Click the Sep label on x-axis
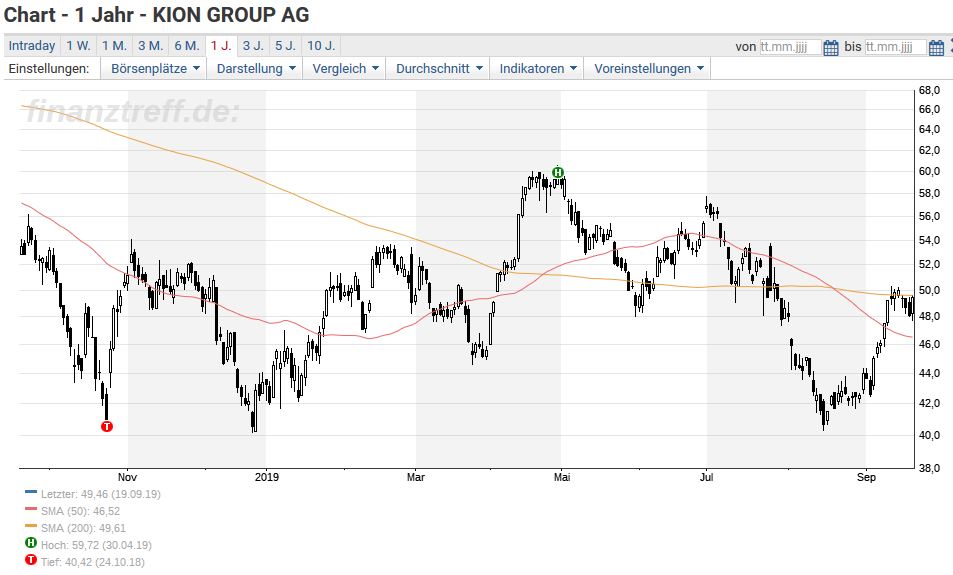 [x=866, y=477]
